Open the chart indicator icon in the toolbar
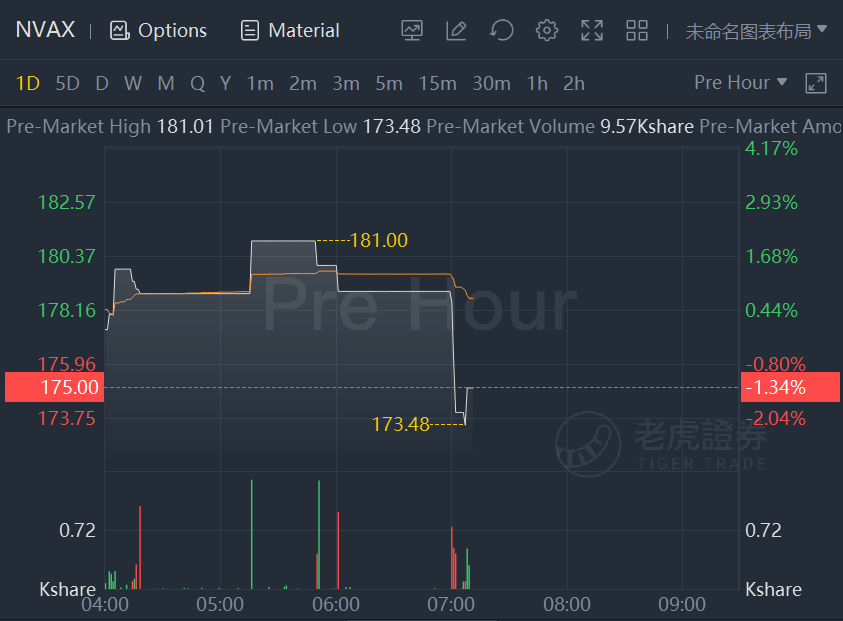 412,30
